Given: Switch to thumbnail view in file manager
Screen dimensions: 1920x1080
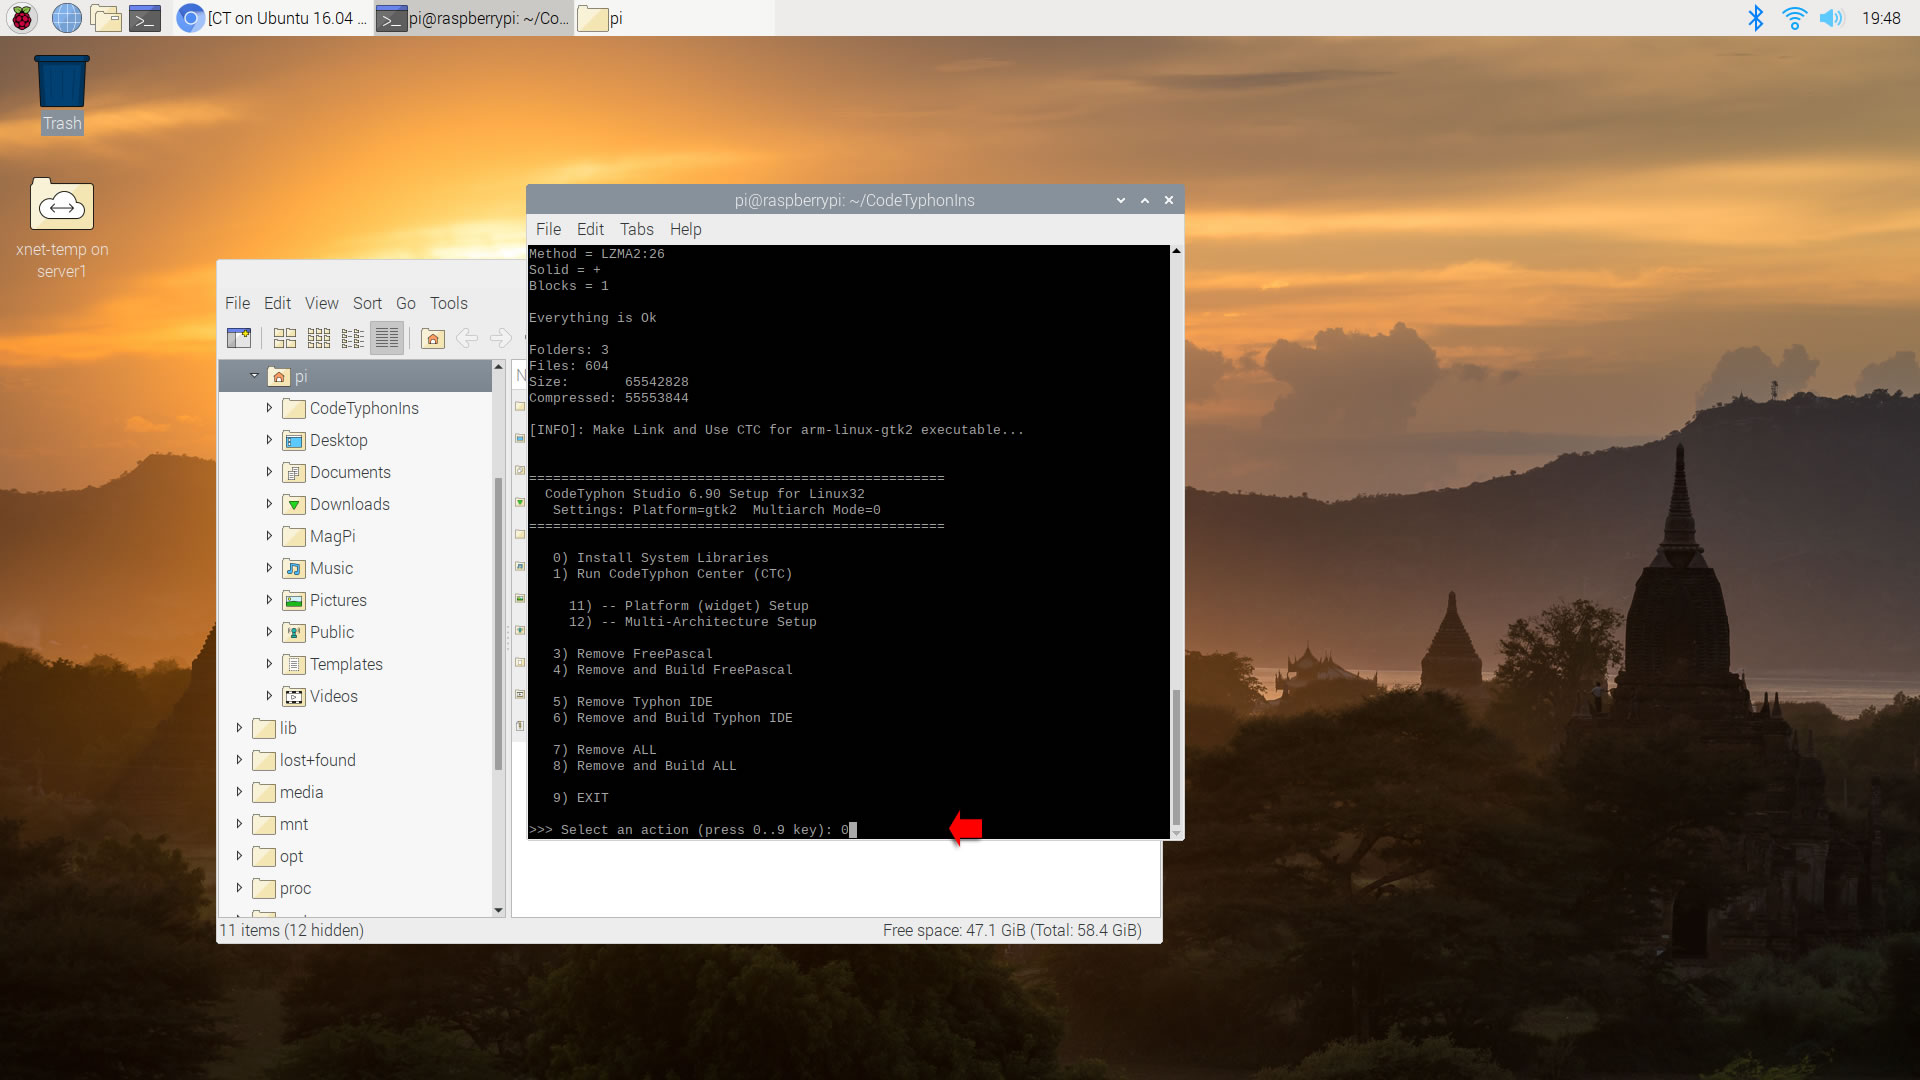Looking at the screenshot, I should pyautogui.click(x=319, y=338).
